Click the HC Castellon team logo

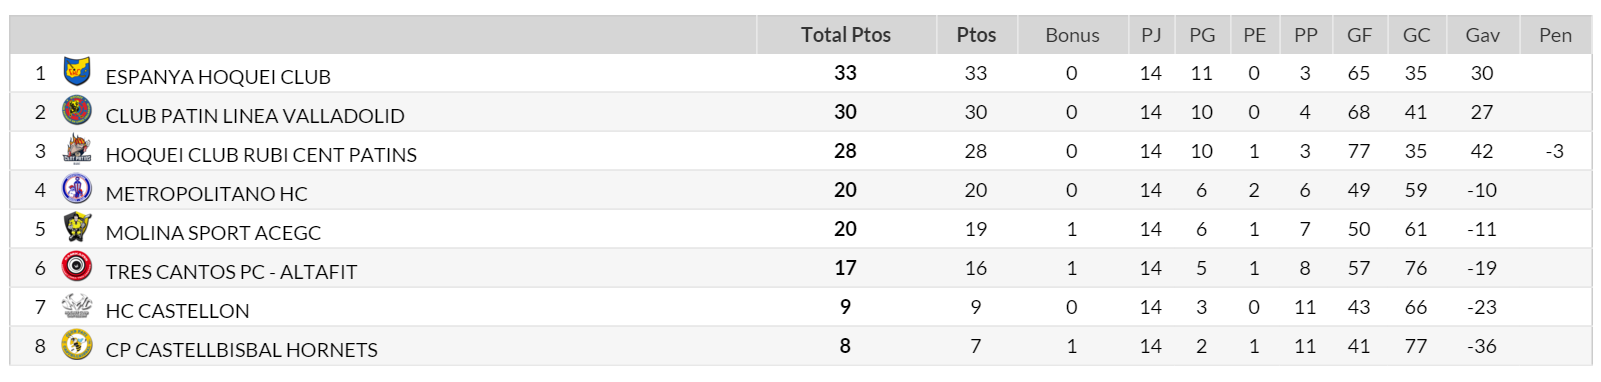click(77, 306)
